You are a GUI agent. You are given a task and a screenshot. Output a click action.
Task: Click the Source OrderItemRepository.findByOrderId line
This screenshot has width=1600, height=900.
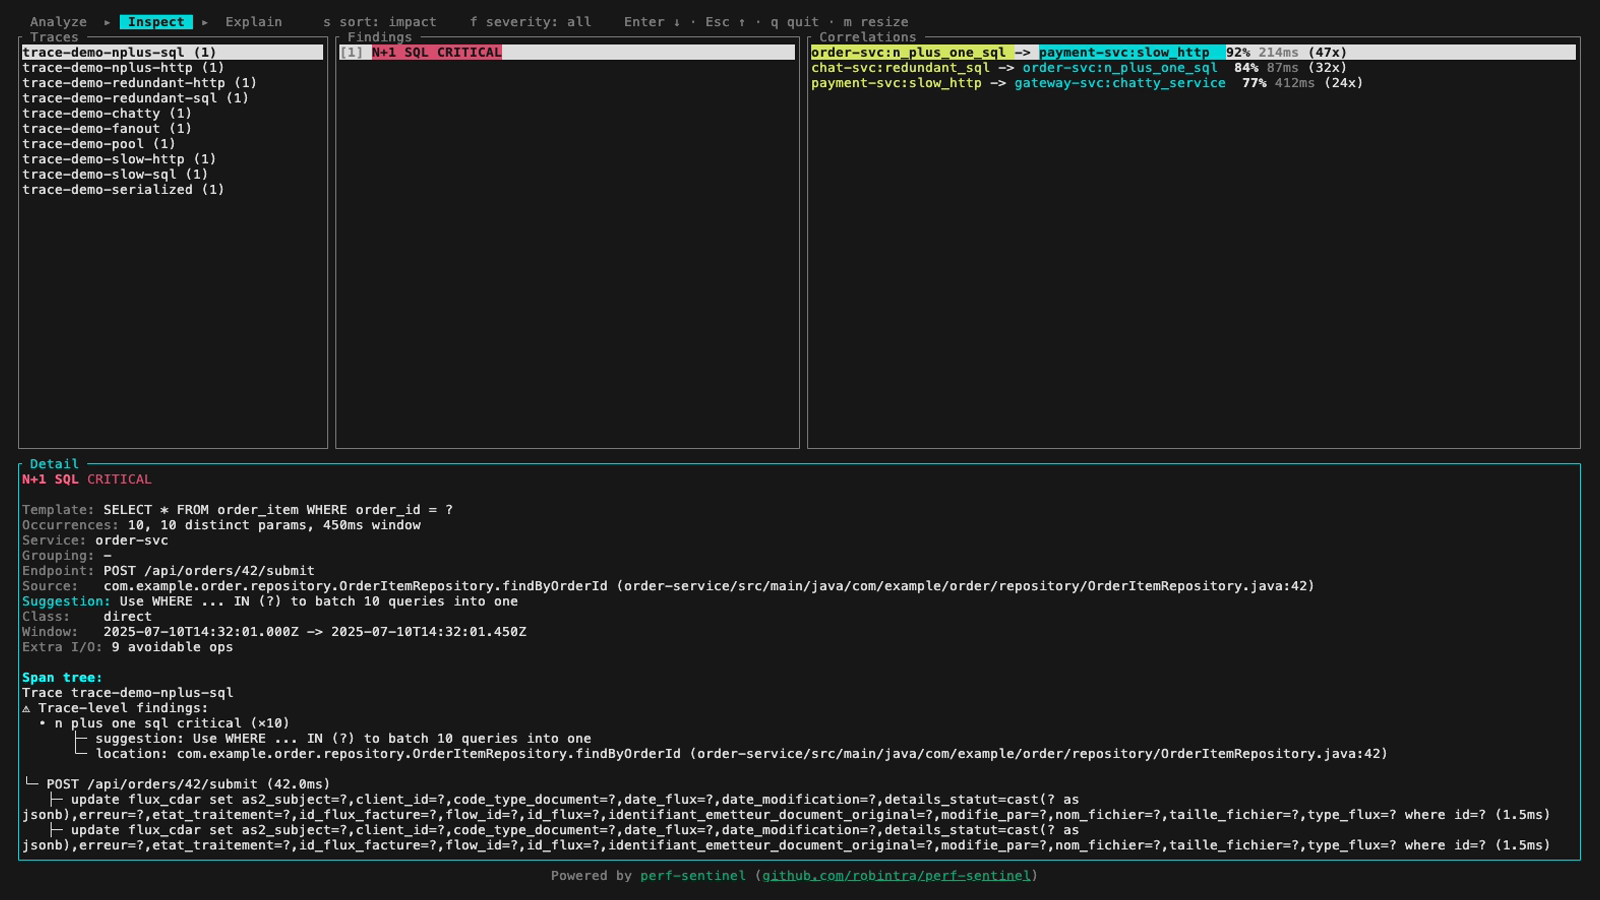pos(668,586)
